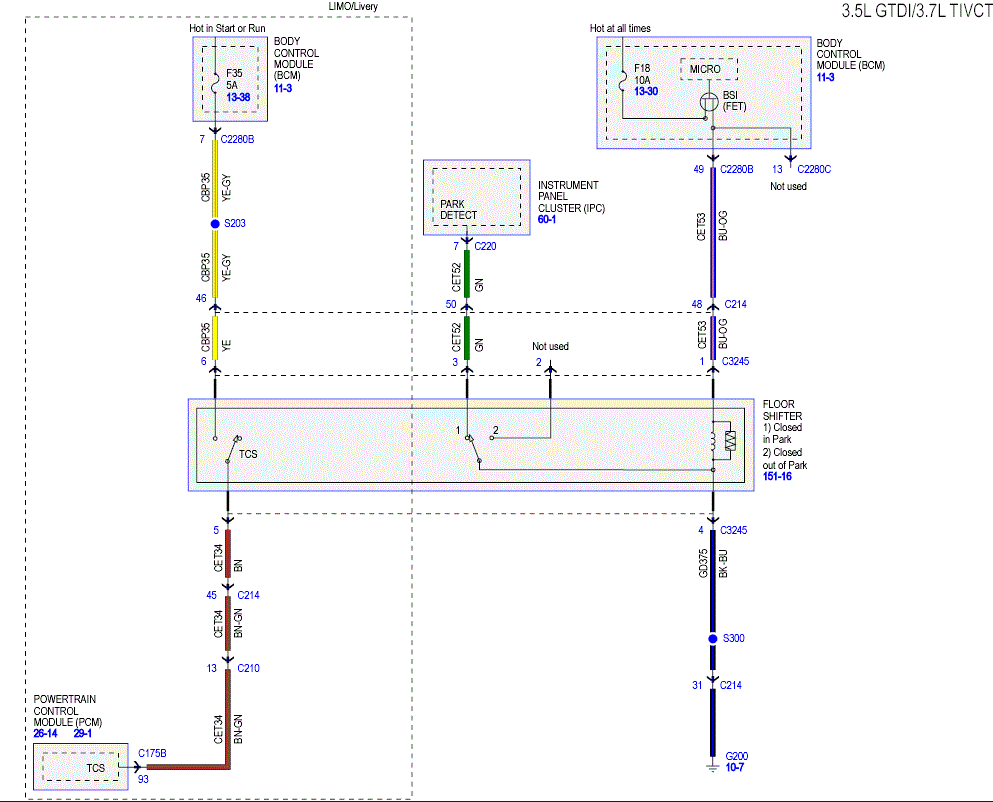Viewport: 993px width, 802px height.
Task: Open the 13-38 fuse F35 link
Action: 238,98
